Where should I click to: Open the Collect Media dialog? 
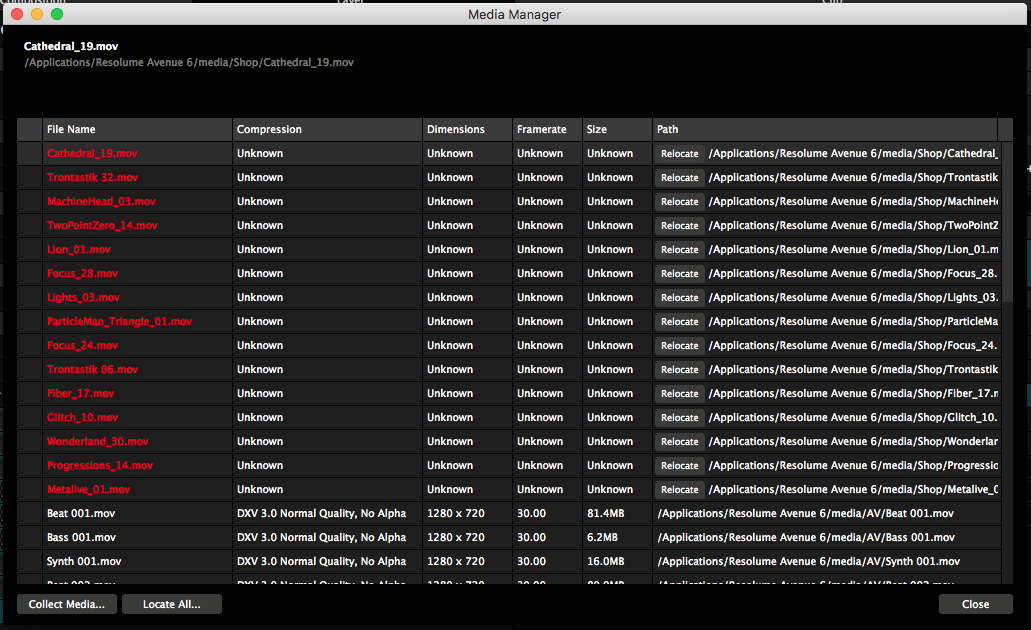[x=66, y=604]
